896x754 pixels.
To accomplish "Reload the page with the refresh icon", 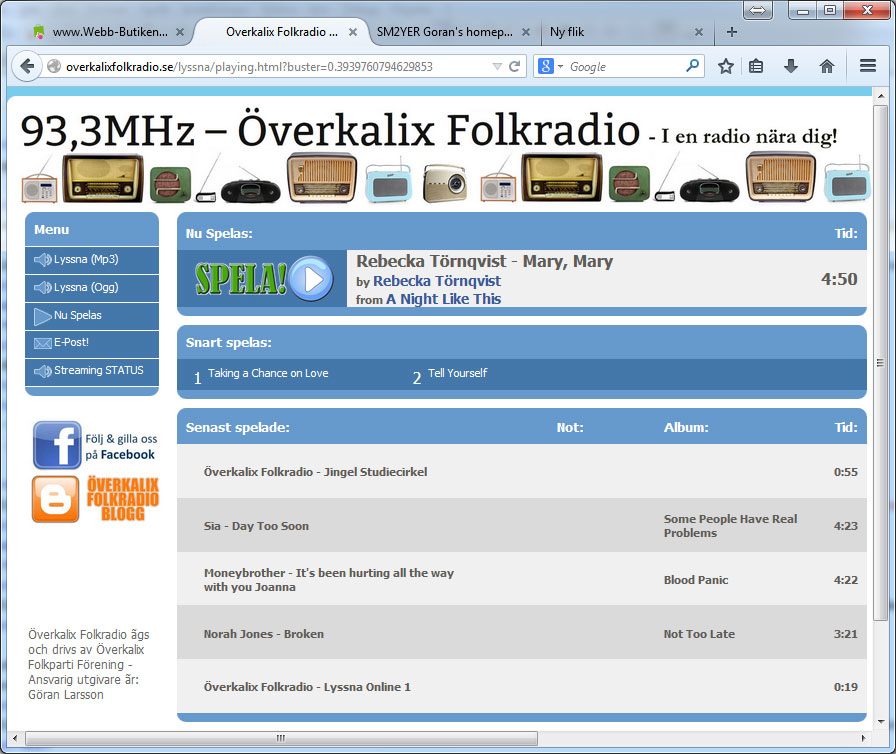I will tap(514, 66).
